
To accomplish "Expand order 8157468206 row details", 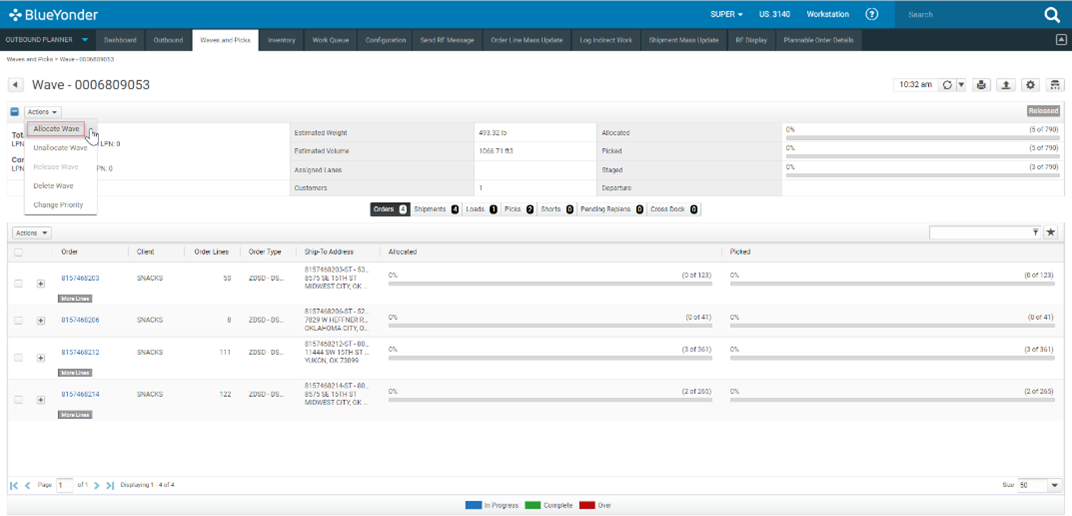I will pos(41,320).
